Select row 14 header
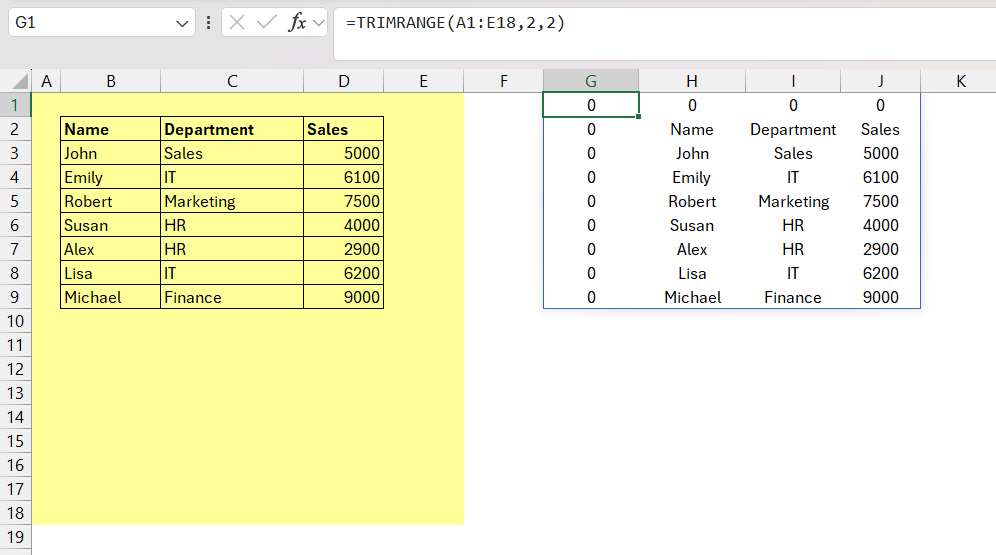Image resolution: width=996 pixels, height=555 pixels. 15,417
